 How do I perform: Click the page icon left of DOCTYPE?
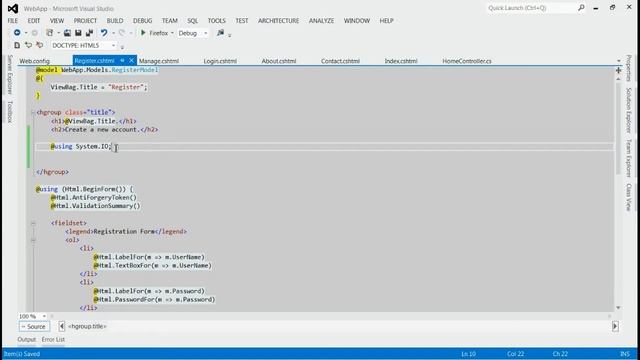(17, 45)
